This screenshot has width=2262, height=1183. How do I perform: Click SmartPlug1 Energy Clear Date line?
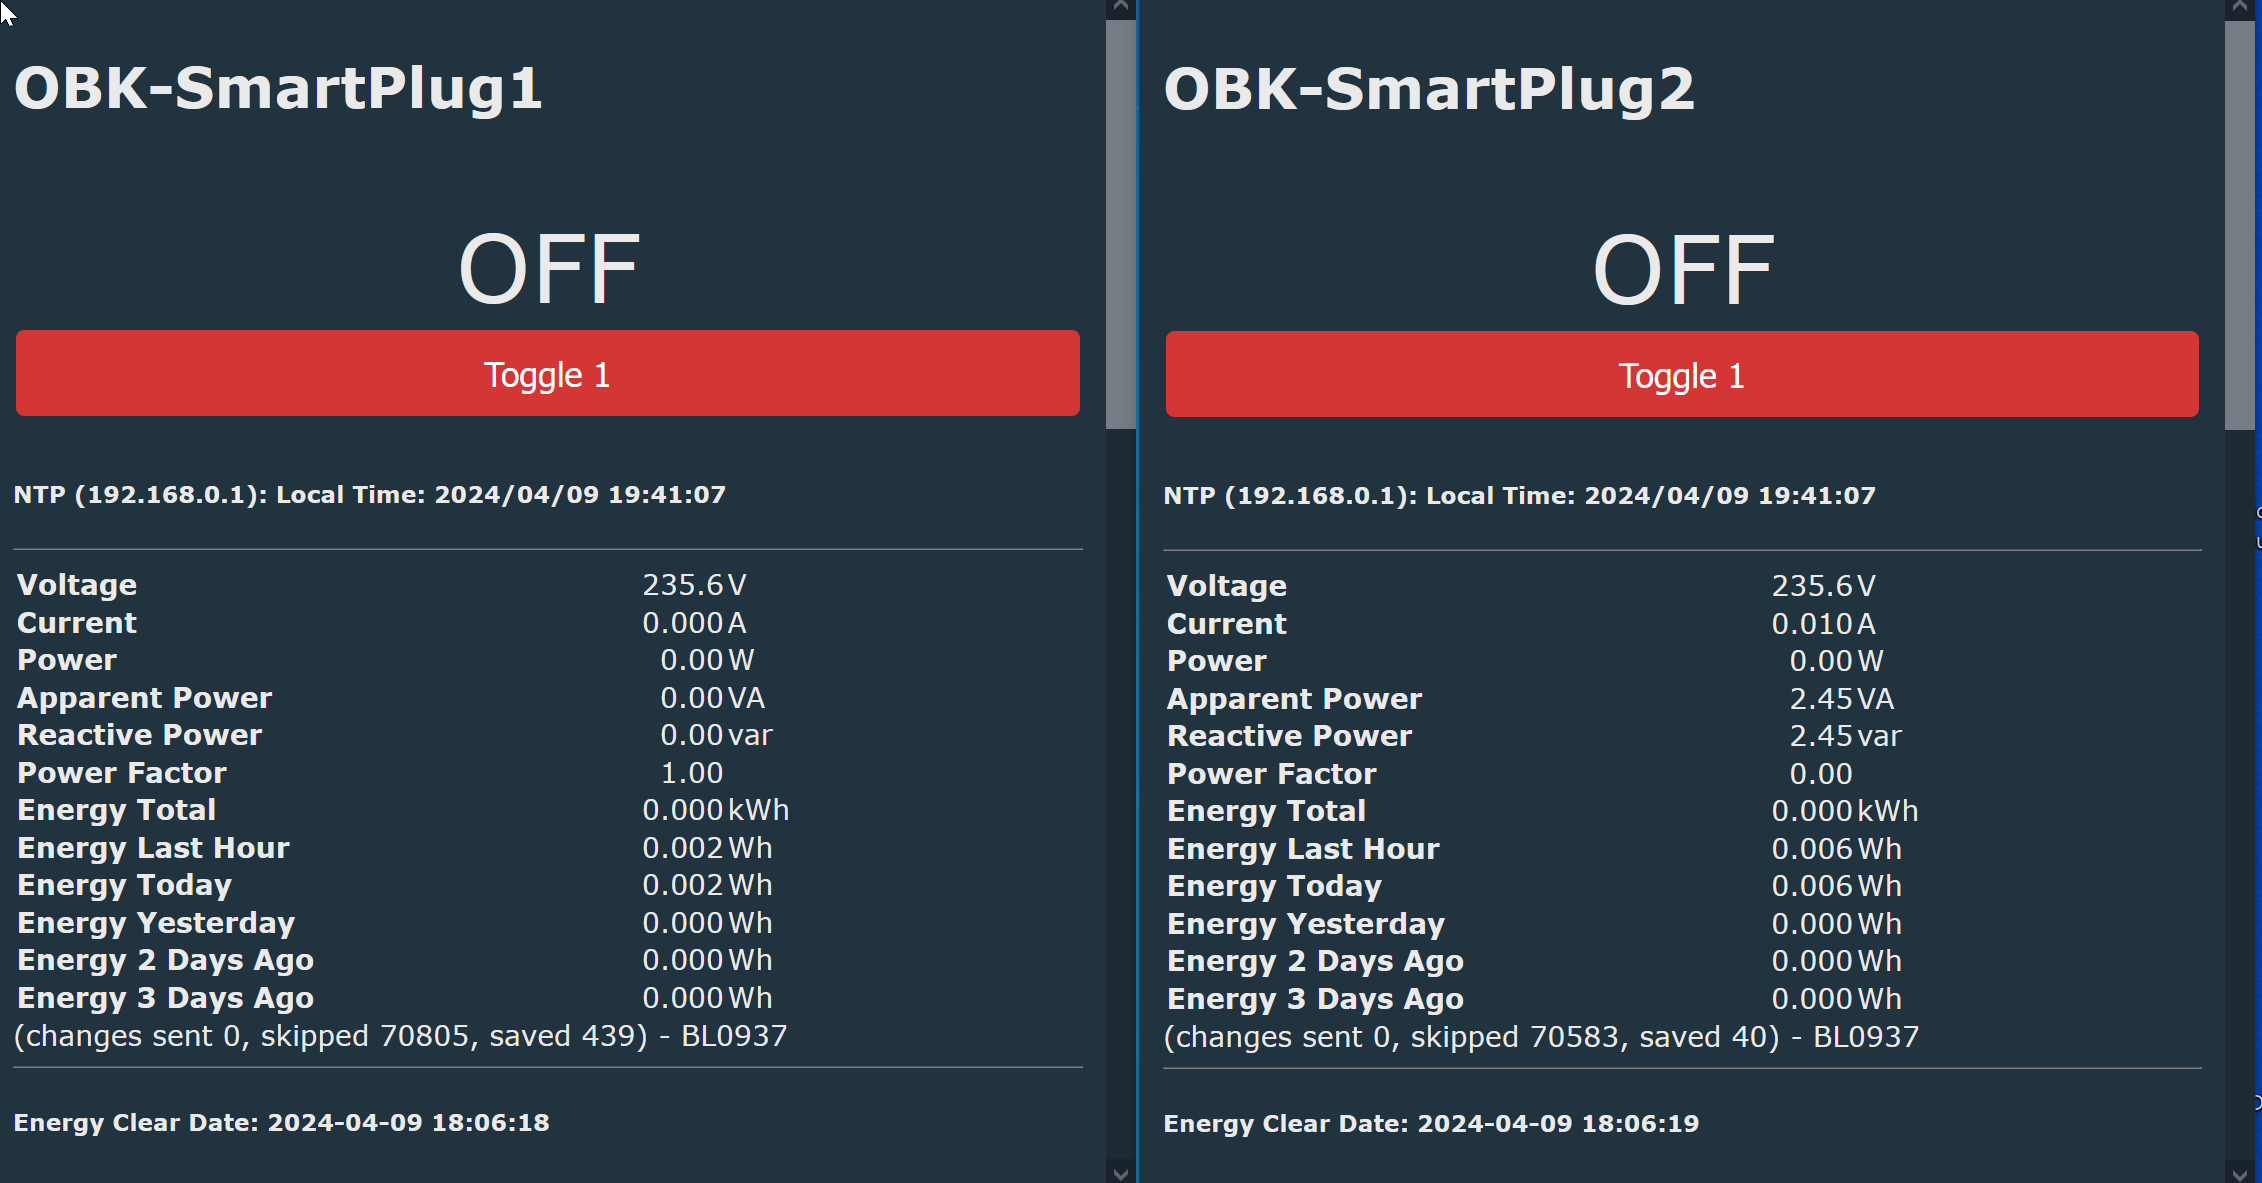point(281,1123)
